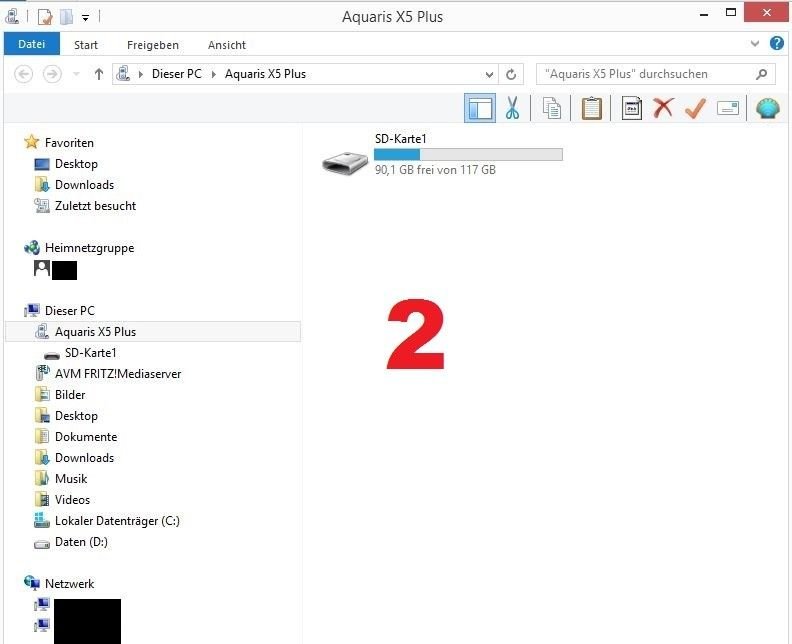
Task: Click the Forward arrow button
Action: pyautogui.click(x=52, y=74)
